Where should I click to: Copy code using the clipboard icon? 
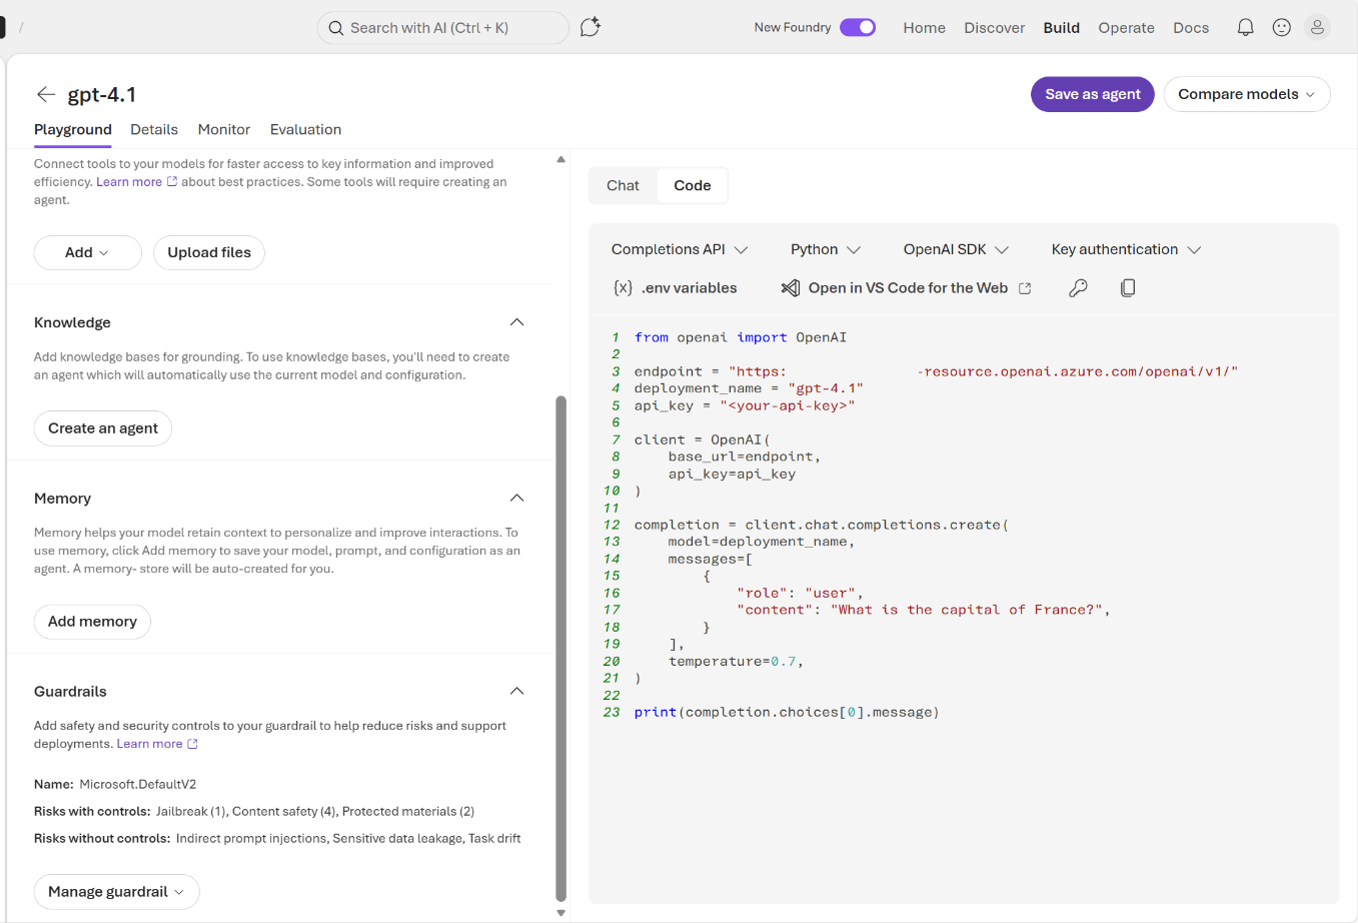click(1128, 288)
